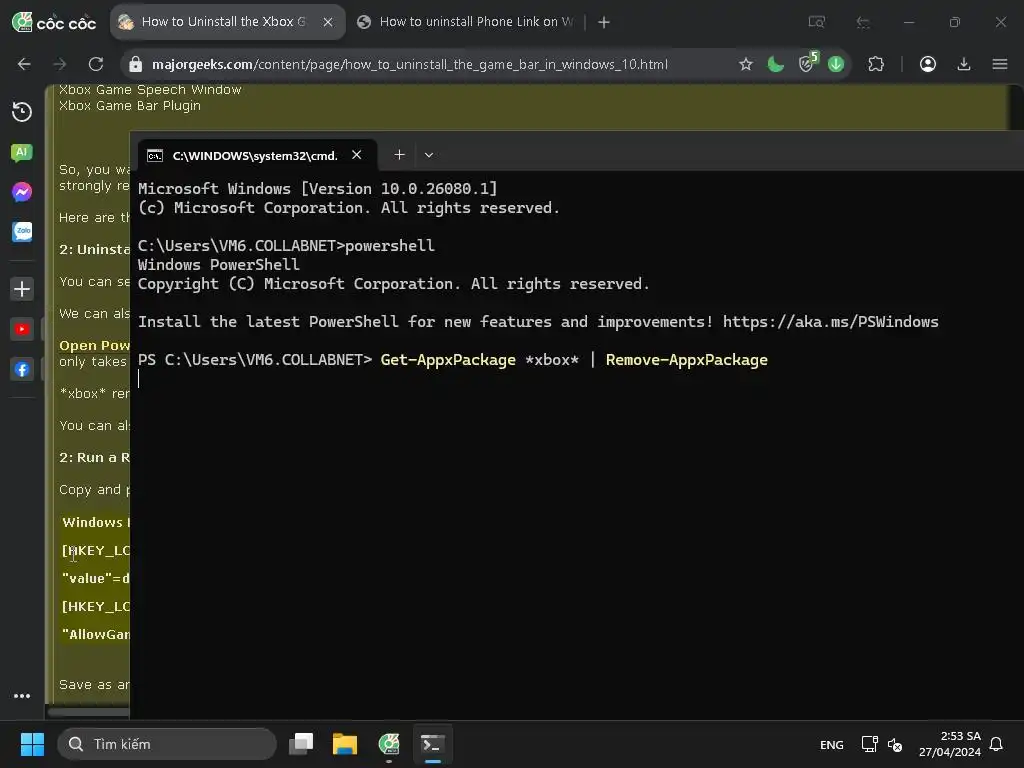Open Messenger from the sidebar
The height and width of the screenshot is (768, 1024).
click(x=22, y=192)
